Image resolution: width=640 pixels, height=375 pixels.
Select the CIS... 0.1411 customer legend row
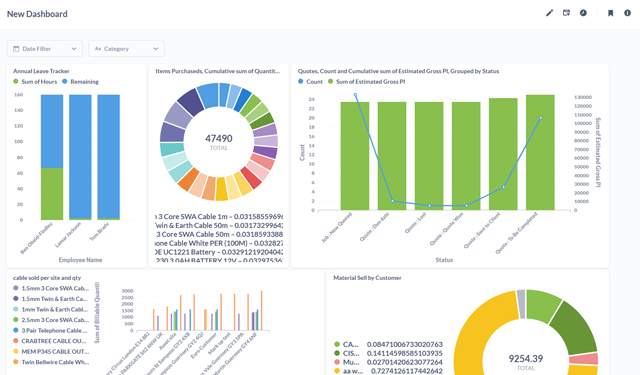388,353
